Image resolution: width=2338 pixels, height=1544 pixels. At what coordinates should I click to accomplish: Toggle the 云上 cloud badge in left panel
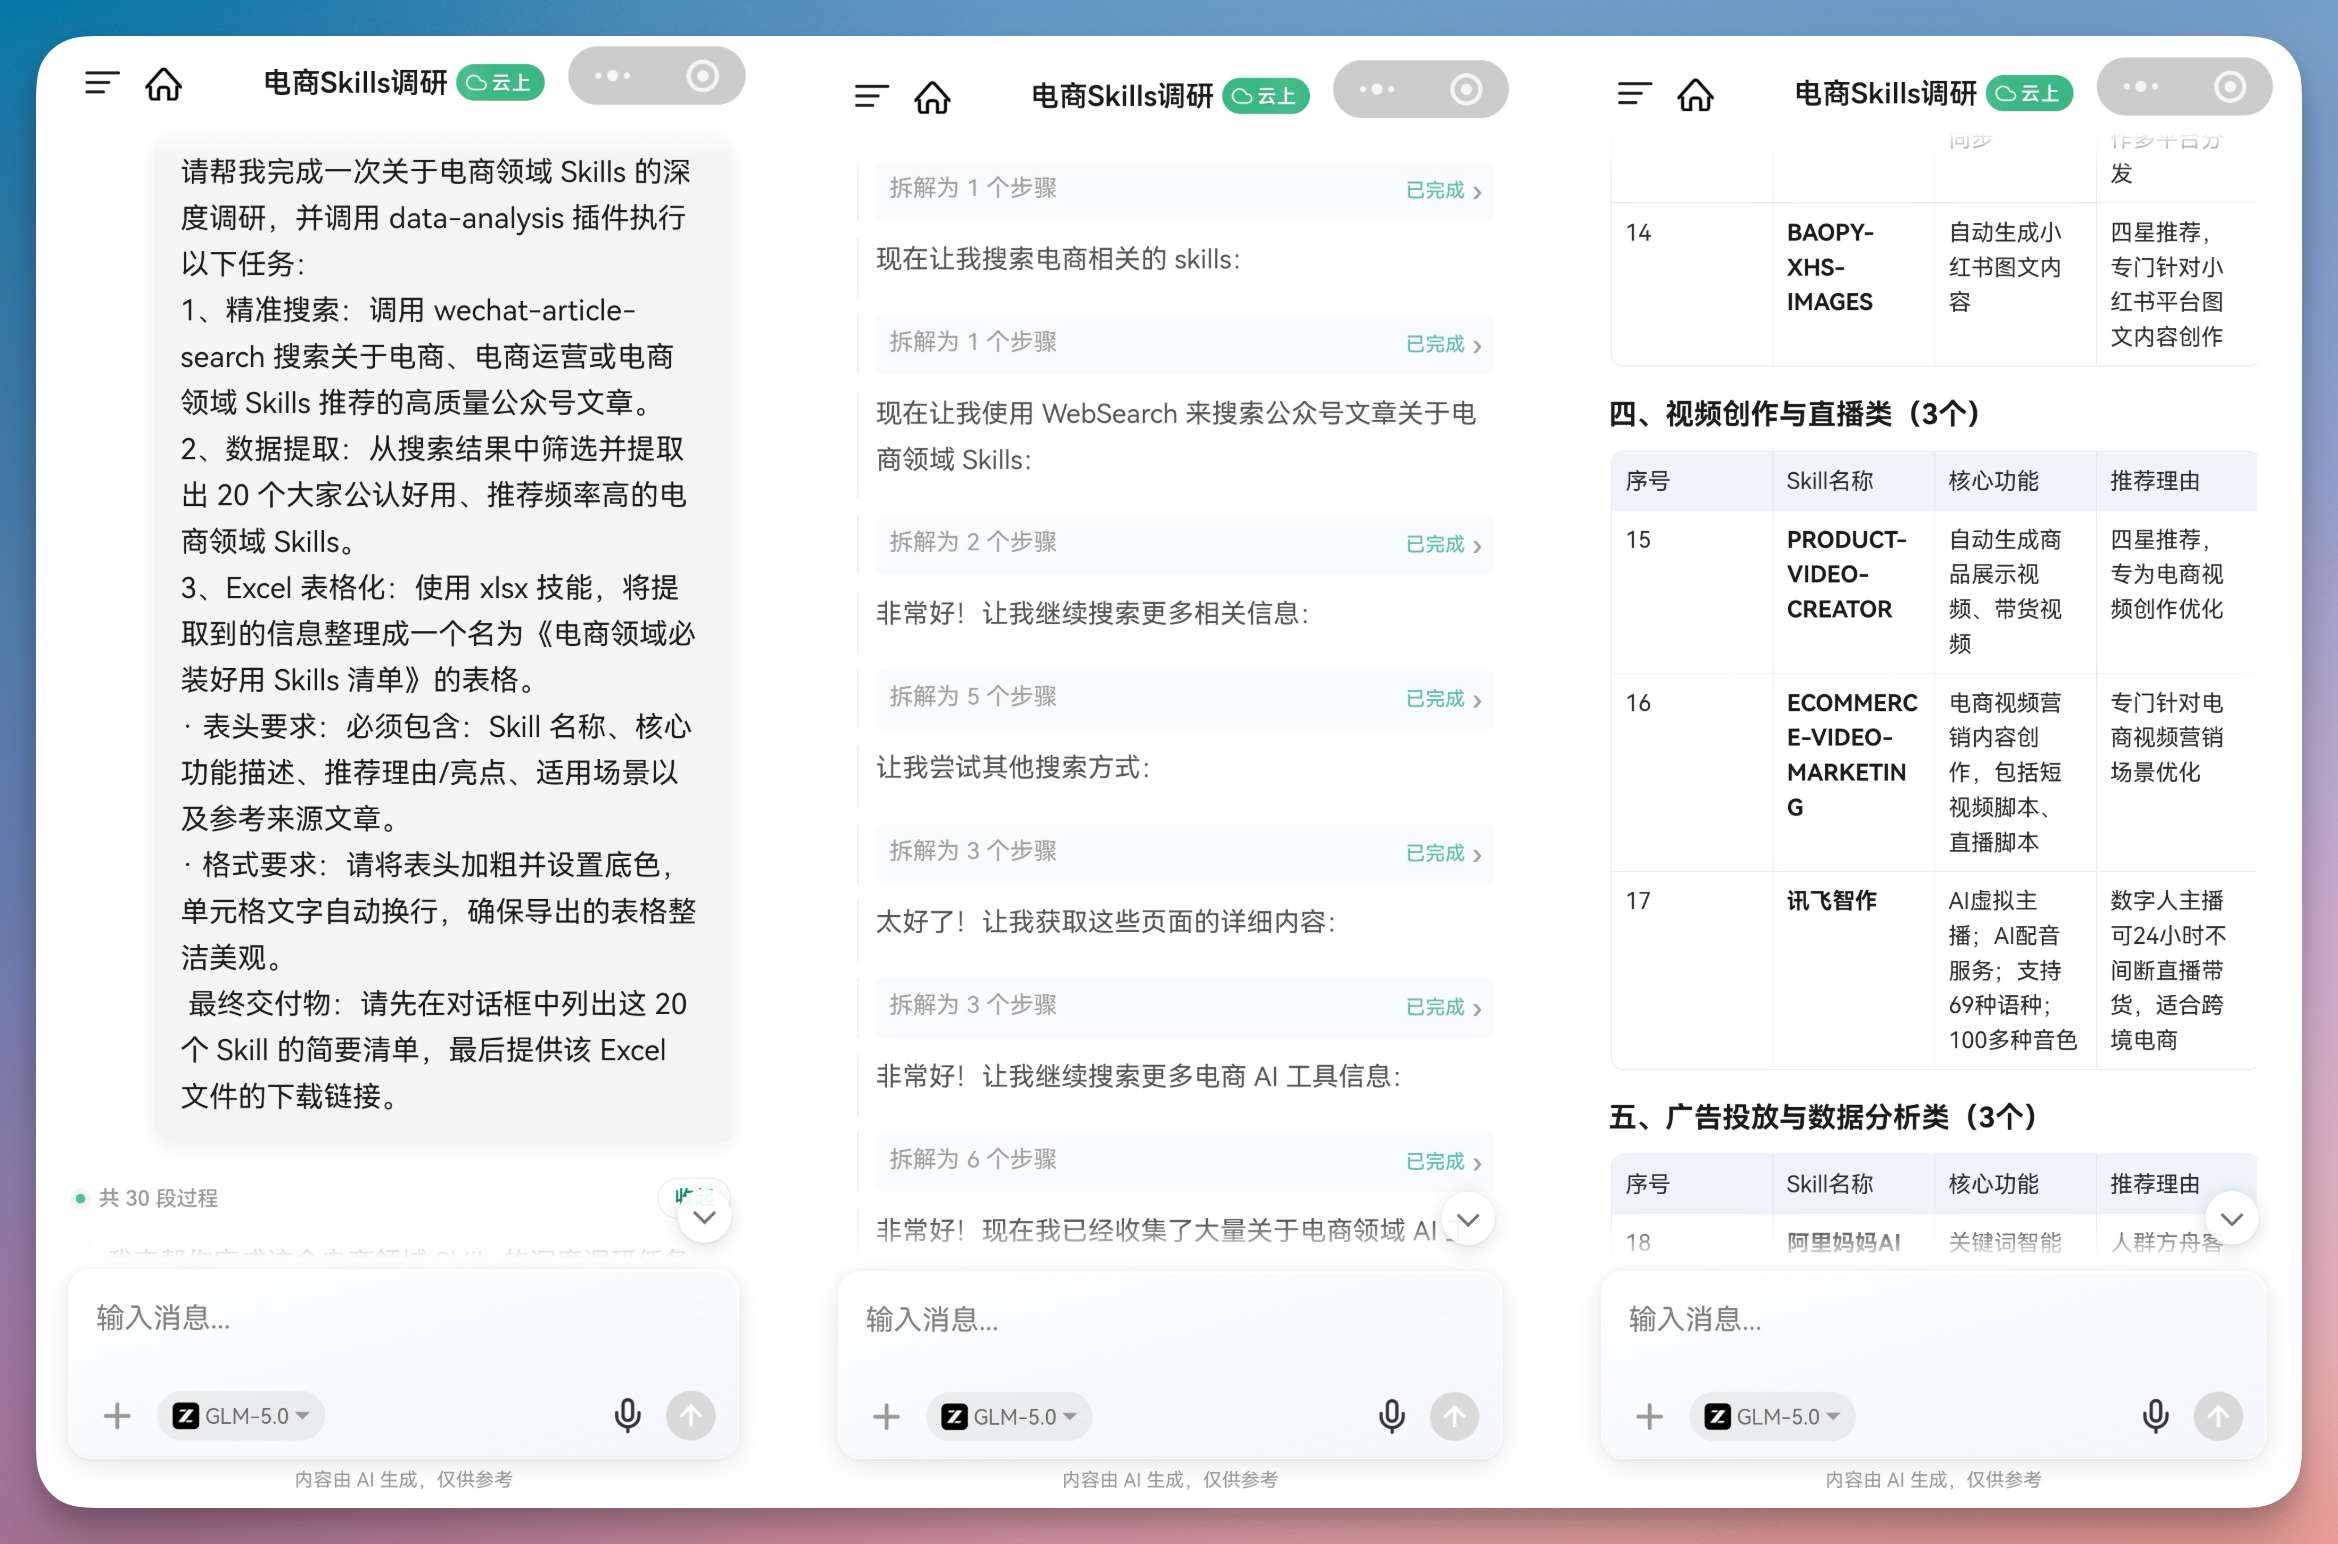[500, 82]
